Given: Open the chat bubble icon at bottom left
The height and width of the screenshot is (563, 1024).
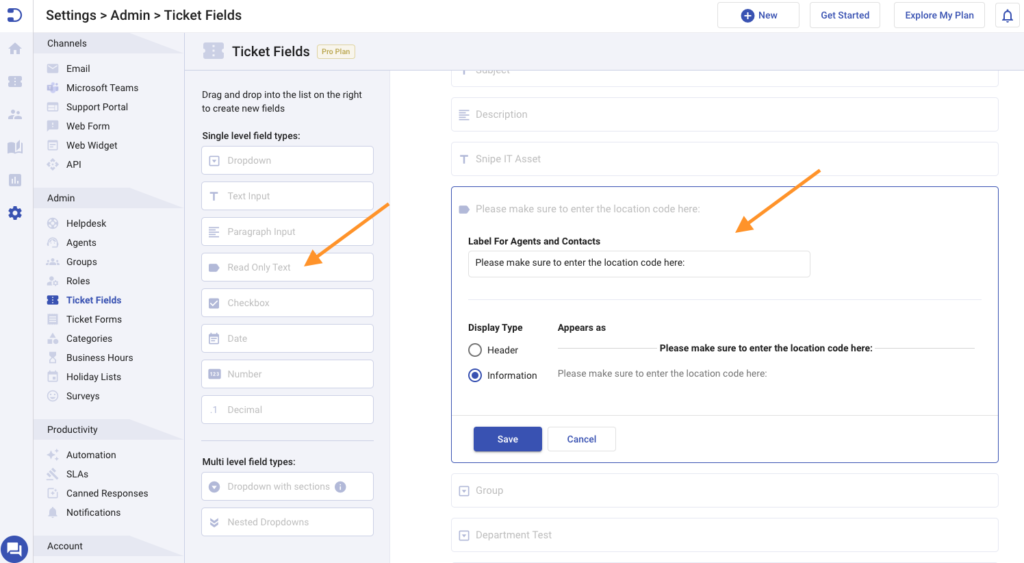Looking at the screenshot, I should pyautogui.click(x=14, y=549).
